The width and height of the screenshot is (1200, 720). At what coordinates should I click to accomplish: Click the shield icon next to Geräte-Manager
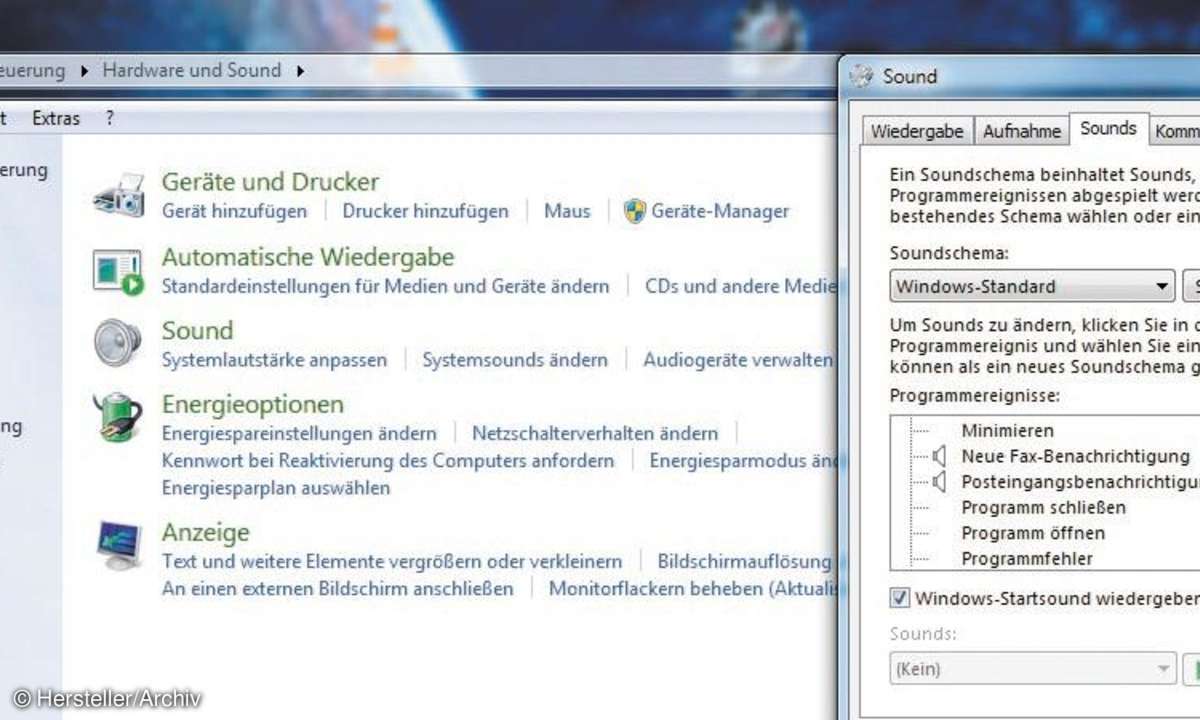click(634, 211)
